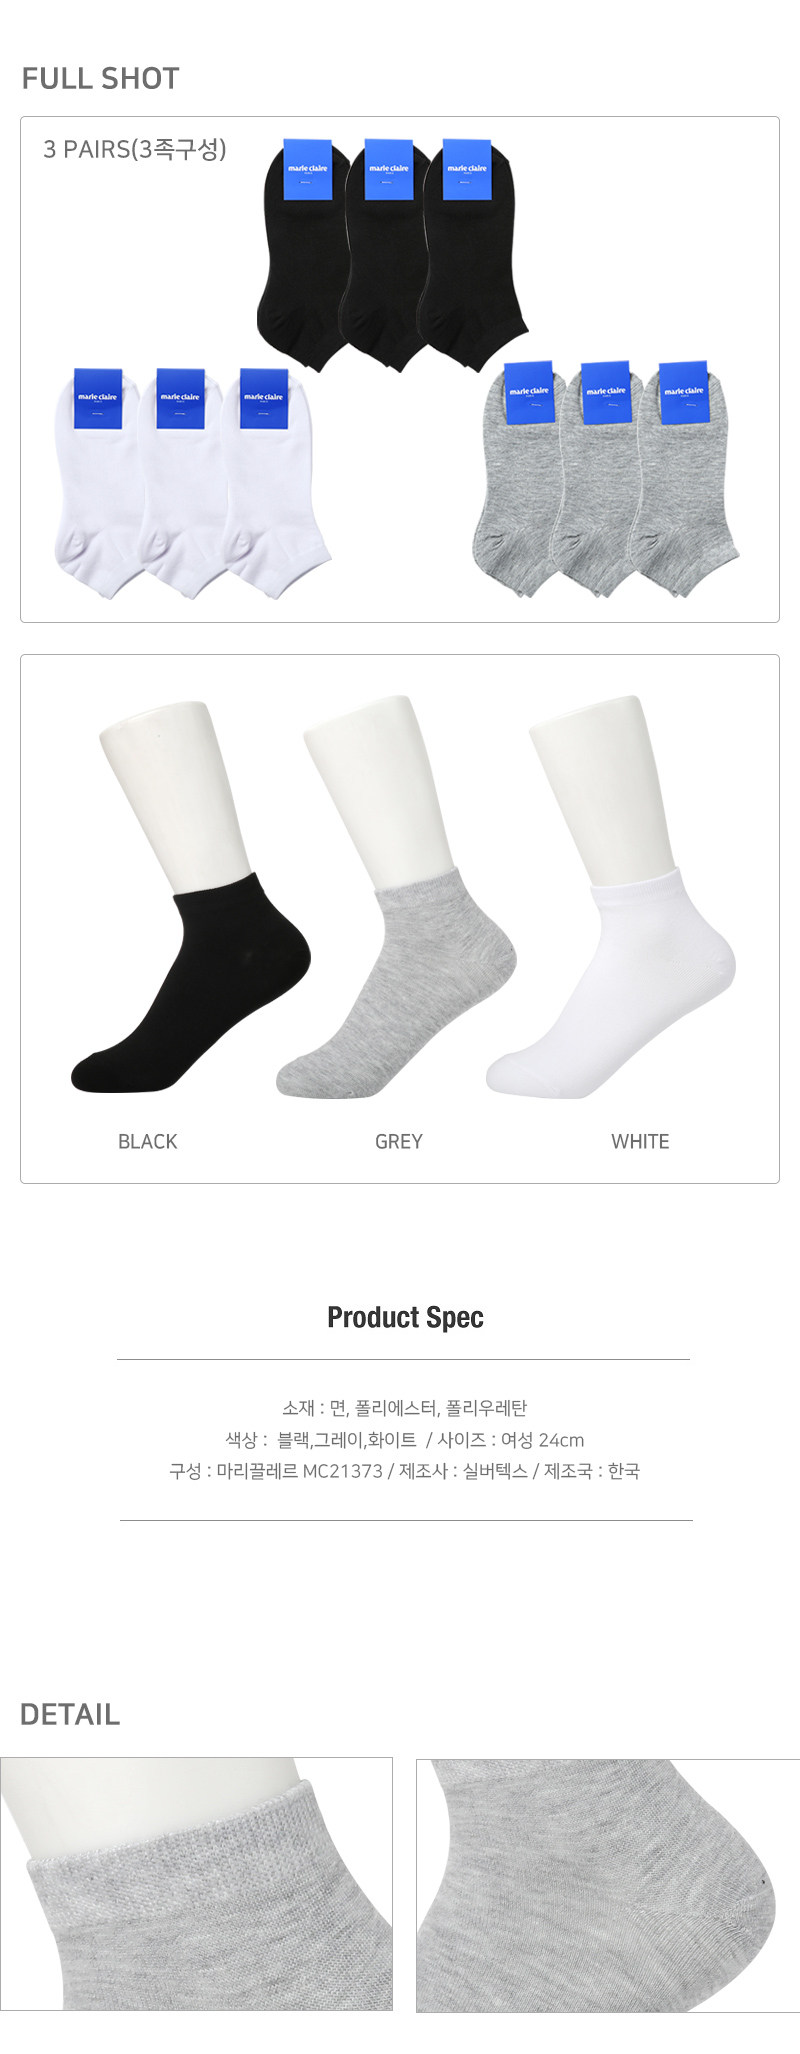The height and width of the screenshot is (2054, 800).
Task: Click the DETAIL section heading
Action: pyautogui.click(x=70, y=1714)
